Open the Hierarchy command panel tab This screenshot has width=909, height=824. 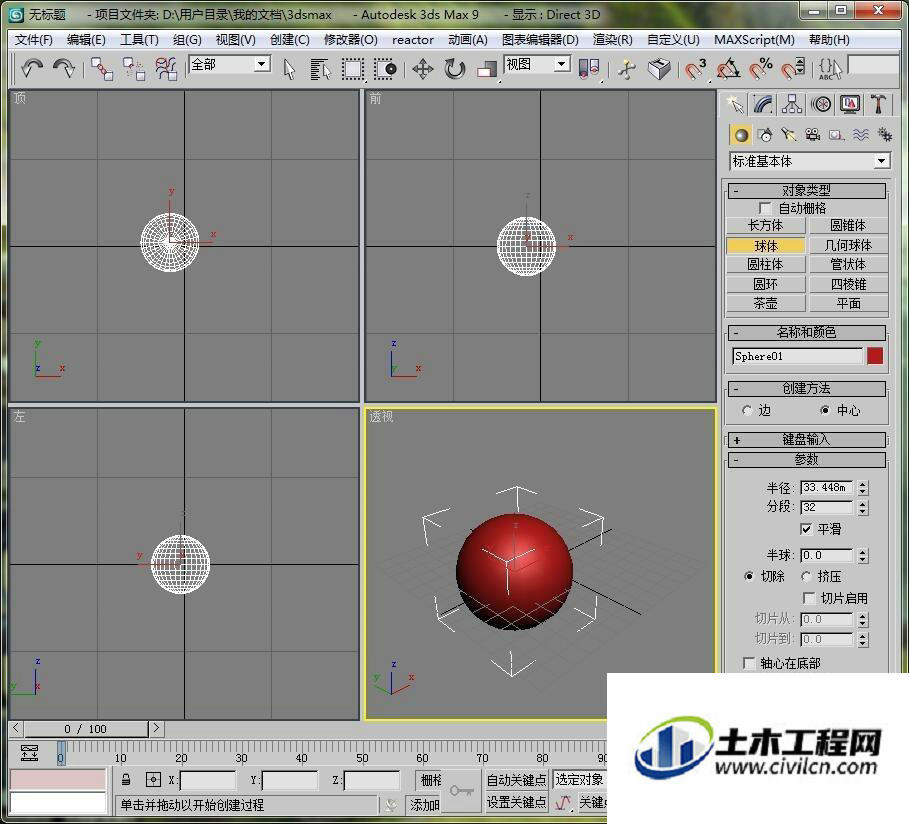(792, 104)
